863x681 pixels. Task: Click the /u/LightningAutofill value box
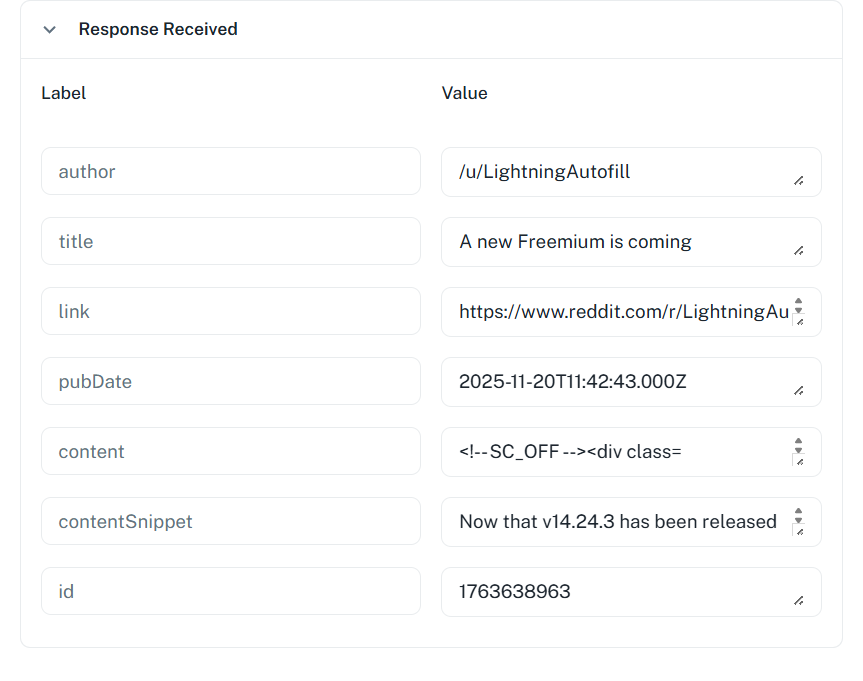point(620,172)
